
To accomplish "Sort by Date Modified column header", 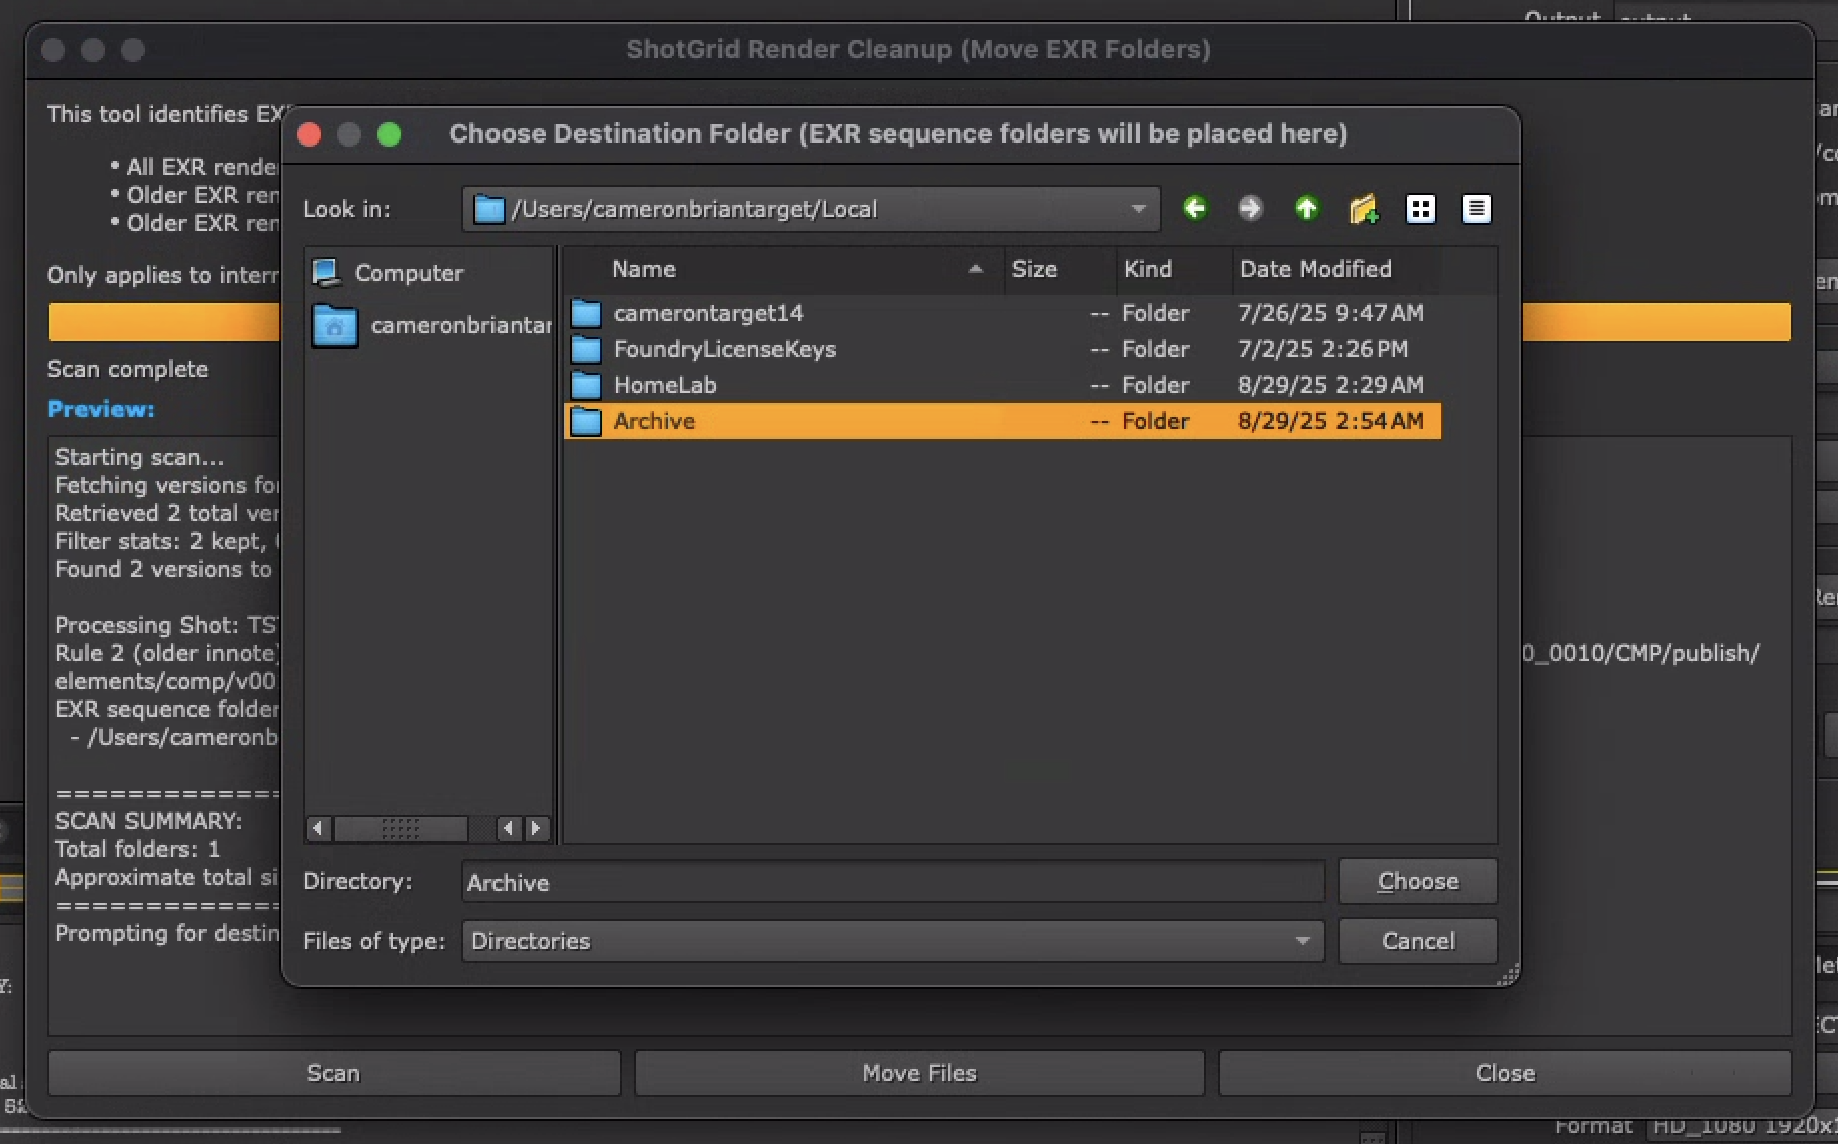I will 1315,269.
